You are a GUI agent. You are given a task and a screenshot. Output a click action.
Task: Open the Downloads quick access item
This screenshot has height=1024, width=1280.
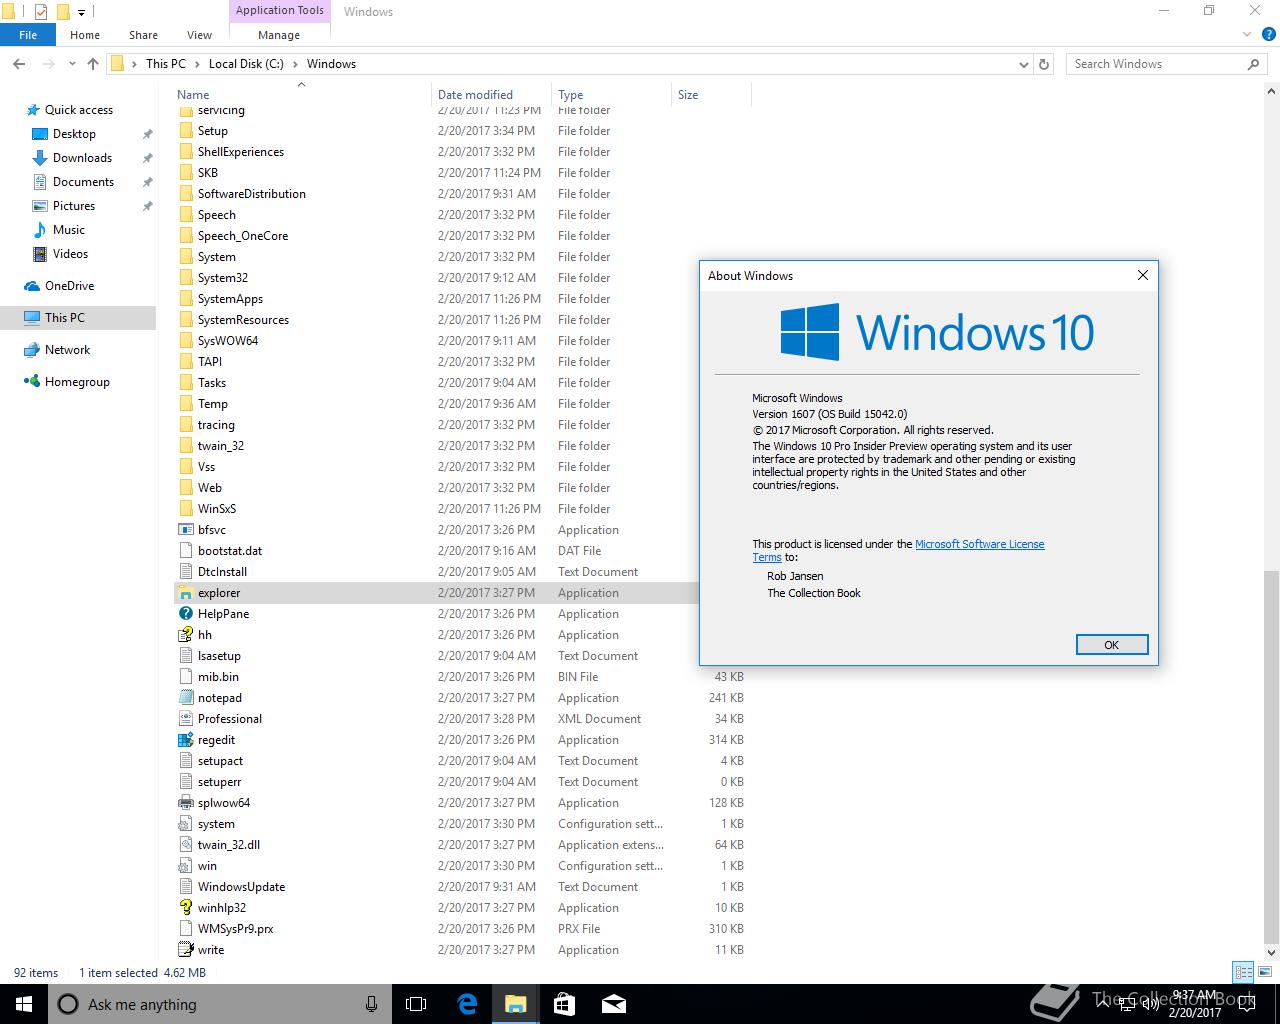pos(82,158)
